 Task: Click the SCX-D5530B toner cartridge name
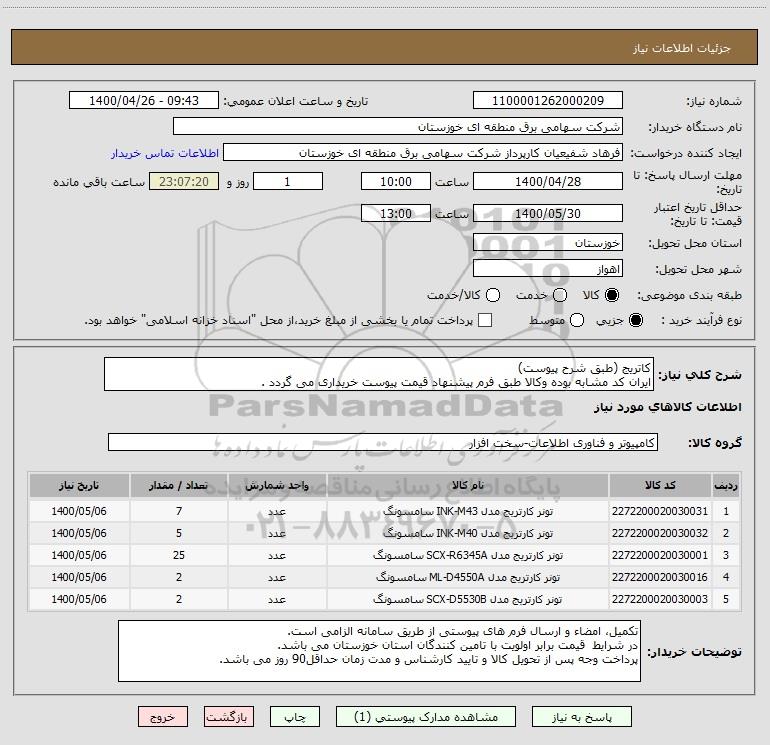tap(468, 599)
